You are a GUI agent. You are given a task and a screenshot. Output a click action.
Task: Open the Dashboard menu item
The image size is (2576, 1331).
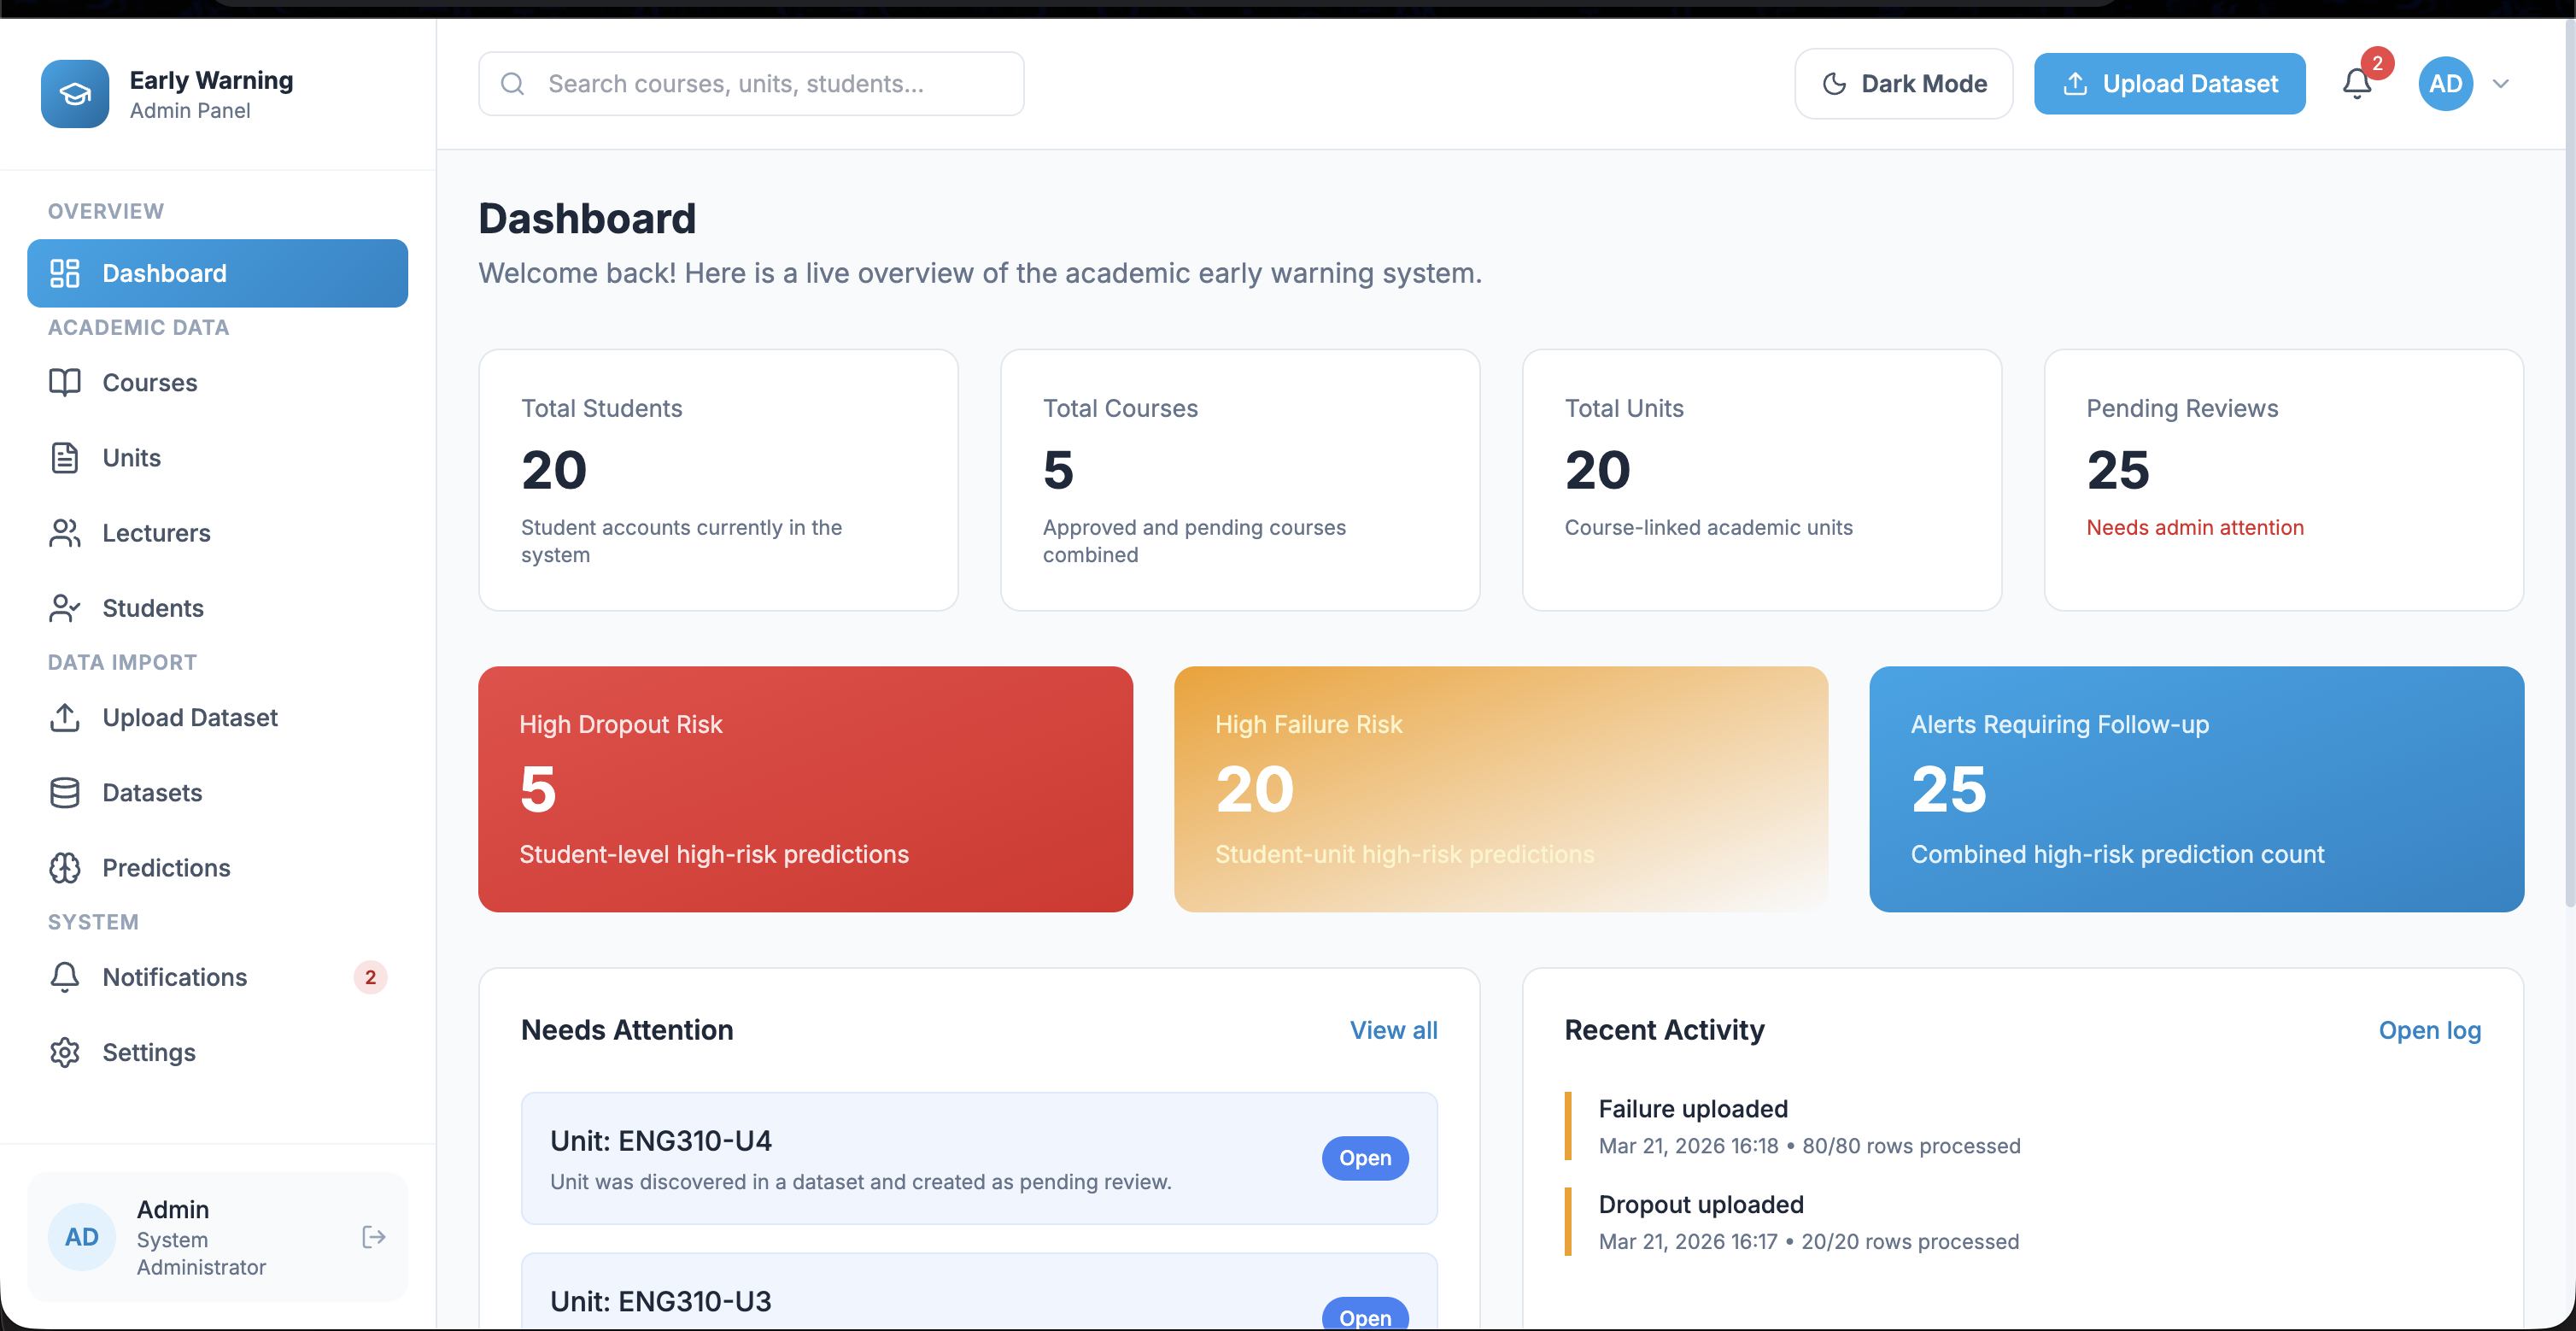(x=217, y=273)
